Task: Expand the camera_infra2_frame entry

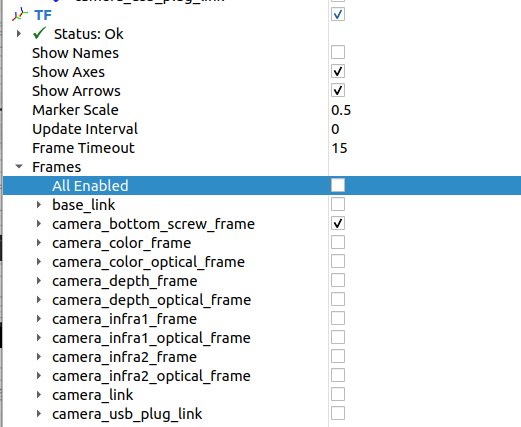Action: pos(39,357)
